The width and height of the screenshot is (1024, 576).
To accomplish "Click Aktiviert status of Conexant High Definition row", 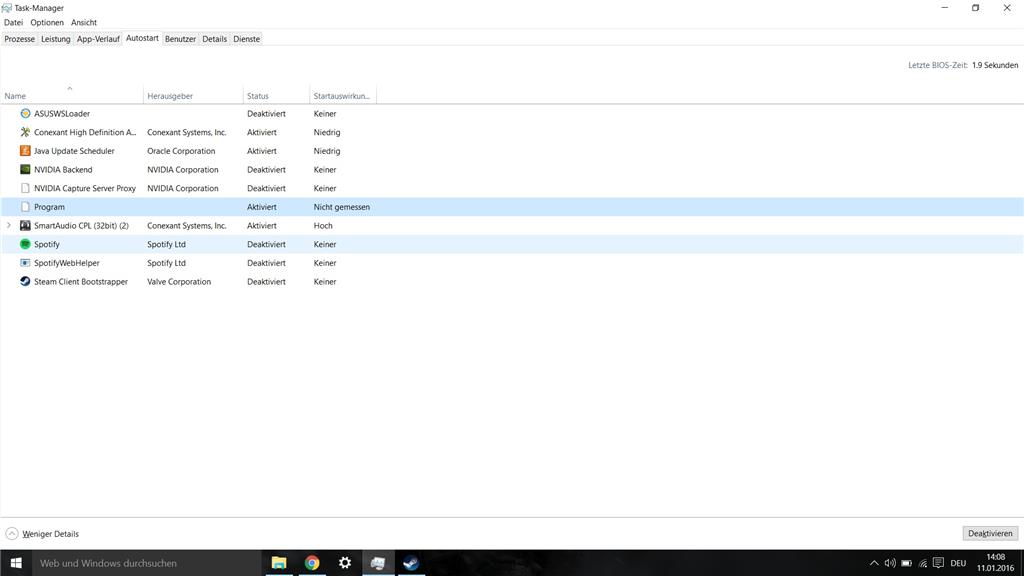I will point(262,132).
